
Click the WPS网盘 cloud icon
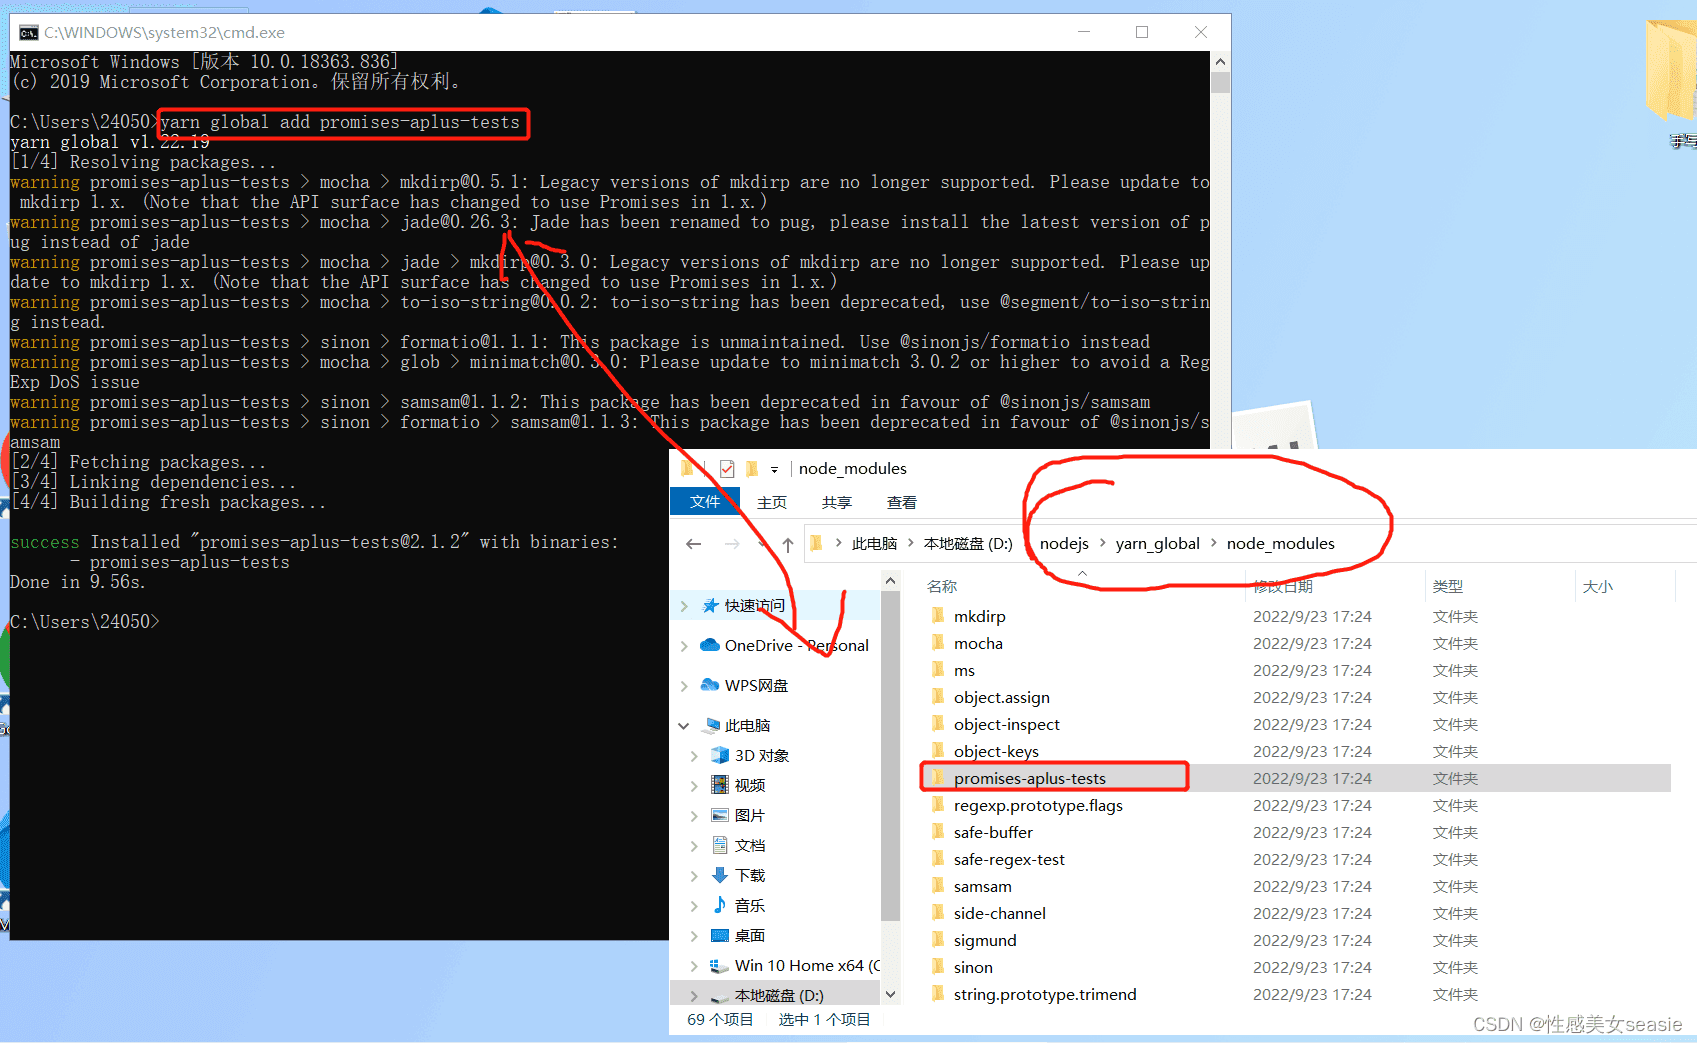[710, 685]
